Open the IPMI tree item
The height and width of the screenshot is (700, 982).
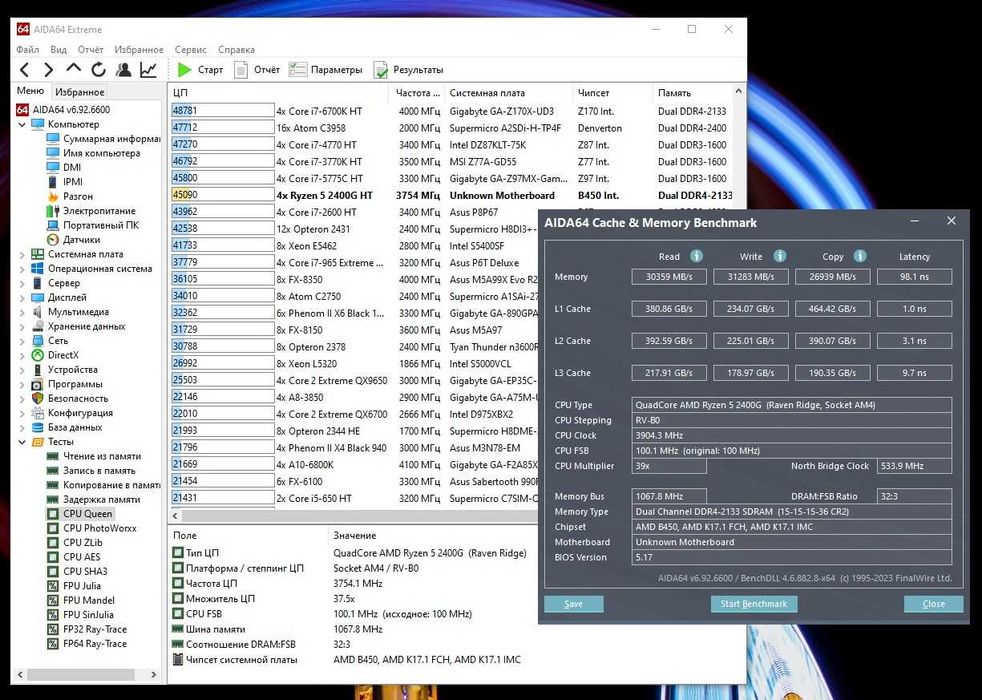click(65, 182)
